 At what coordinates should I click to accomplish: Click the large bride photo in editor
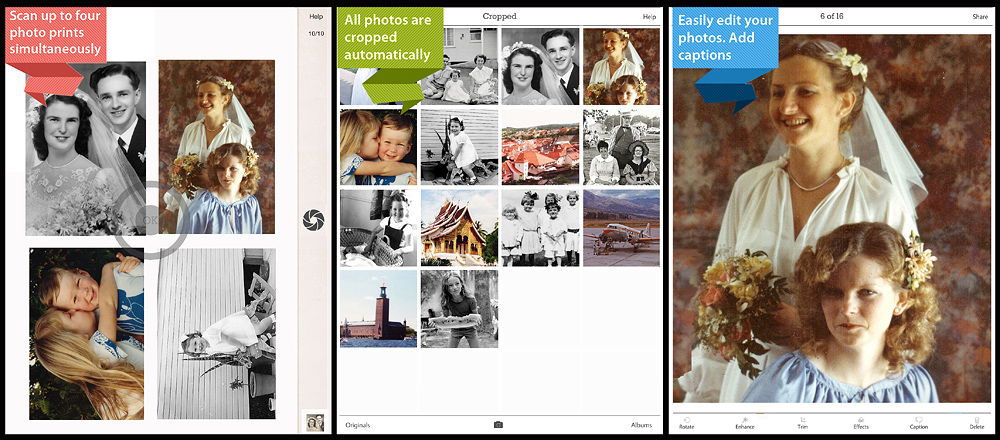[832, 218]
